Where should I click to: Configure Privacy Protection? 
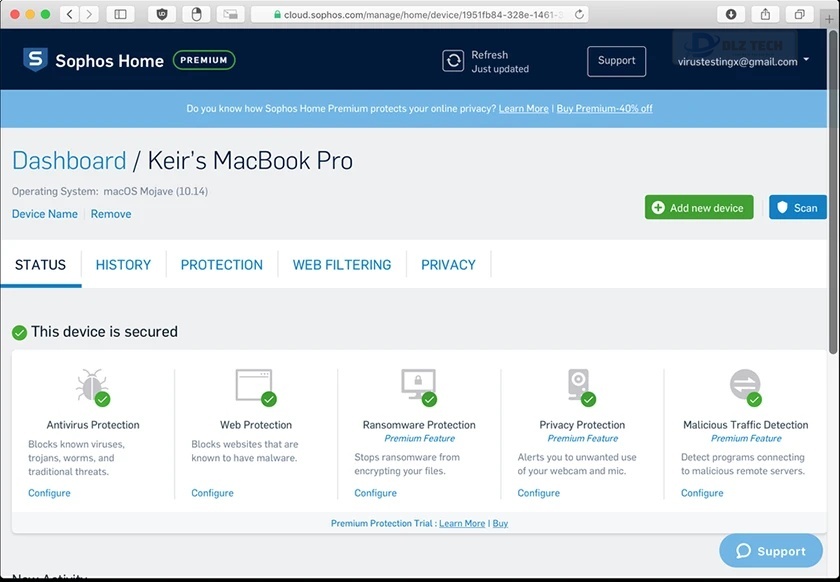(538, 493)
